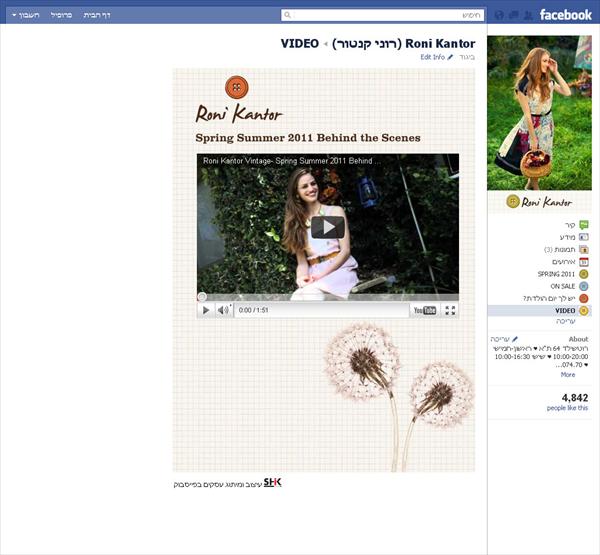Image resolution: width=600 pixels, height=555 pixels.
Task: Click the Facebook logo
Action: tap(565, 15)
